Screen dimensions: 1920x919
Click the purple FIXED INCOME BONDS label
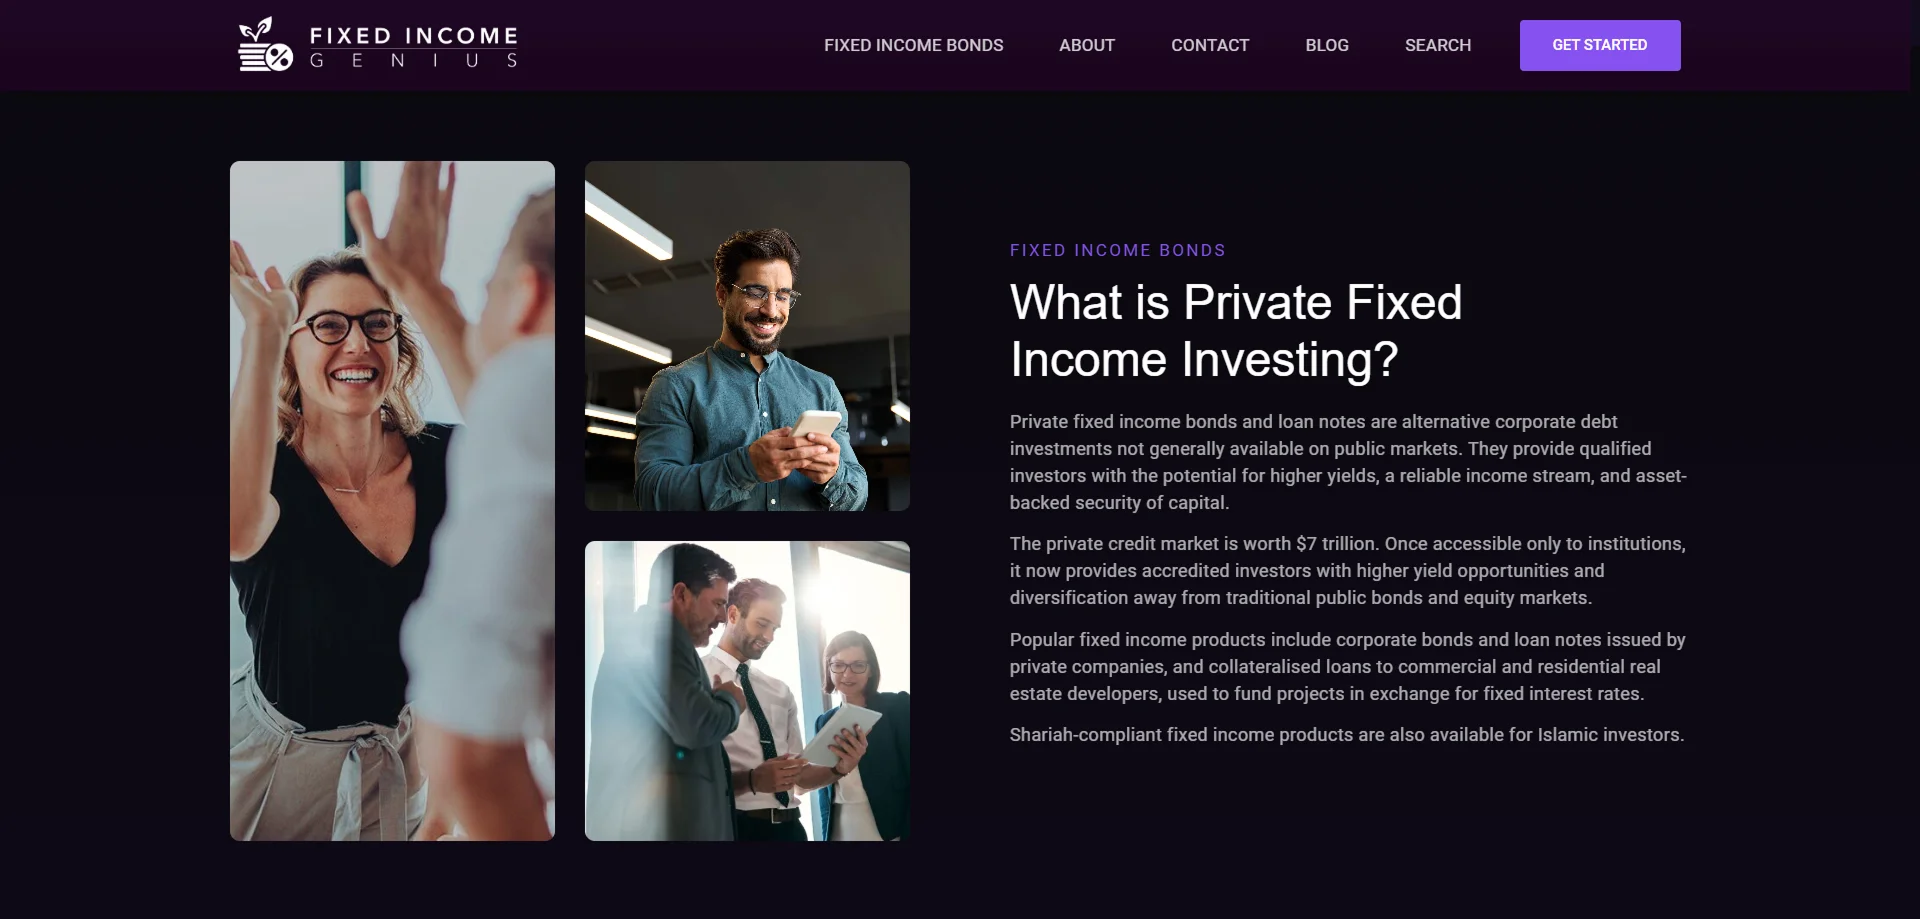click(1117, 250)
